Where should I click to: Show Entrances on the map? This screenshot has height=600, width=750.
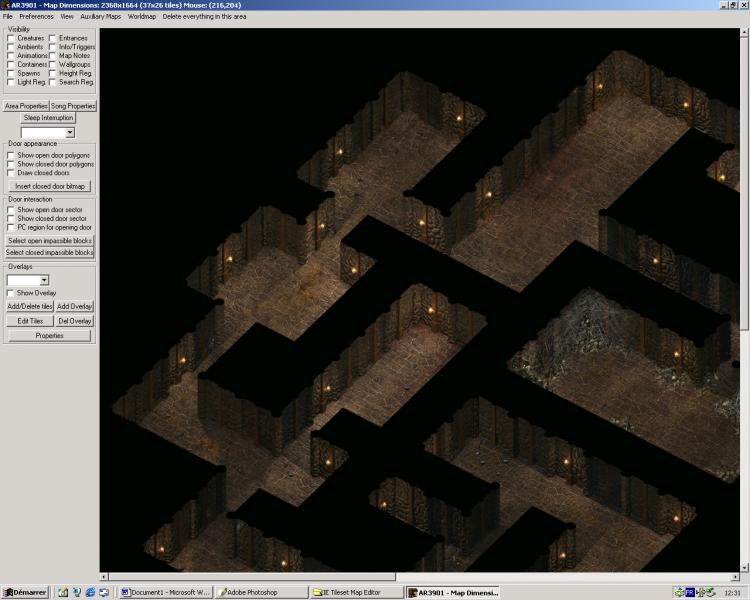pyautogui.click(x=52, y=38)
